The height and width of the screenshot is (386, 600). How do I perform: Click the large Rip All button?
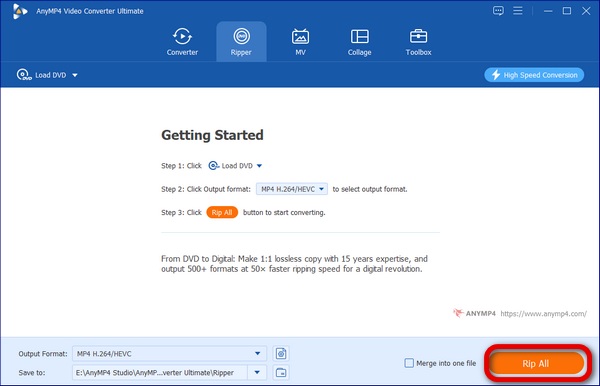(536, 363)
